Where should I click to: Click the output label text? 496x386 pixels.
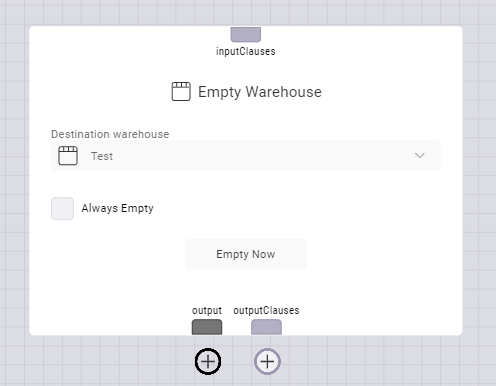(207, 310)
